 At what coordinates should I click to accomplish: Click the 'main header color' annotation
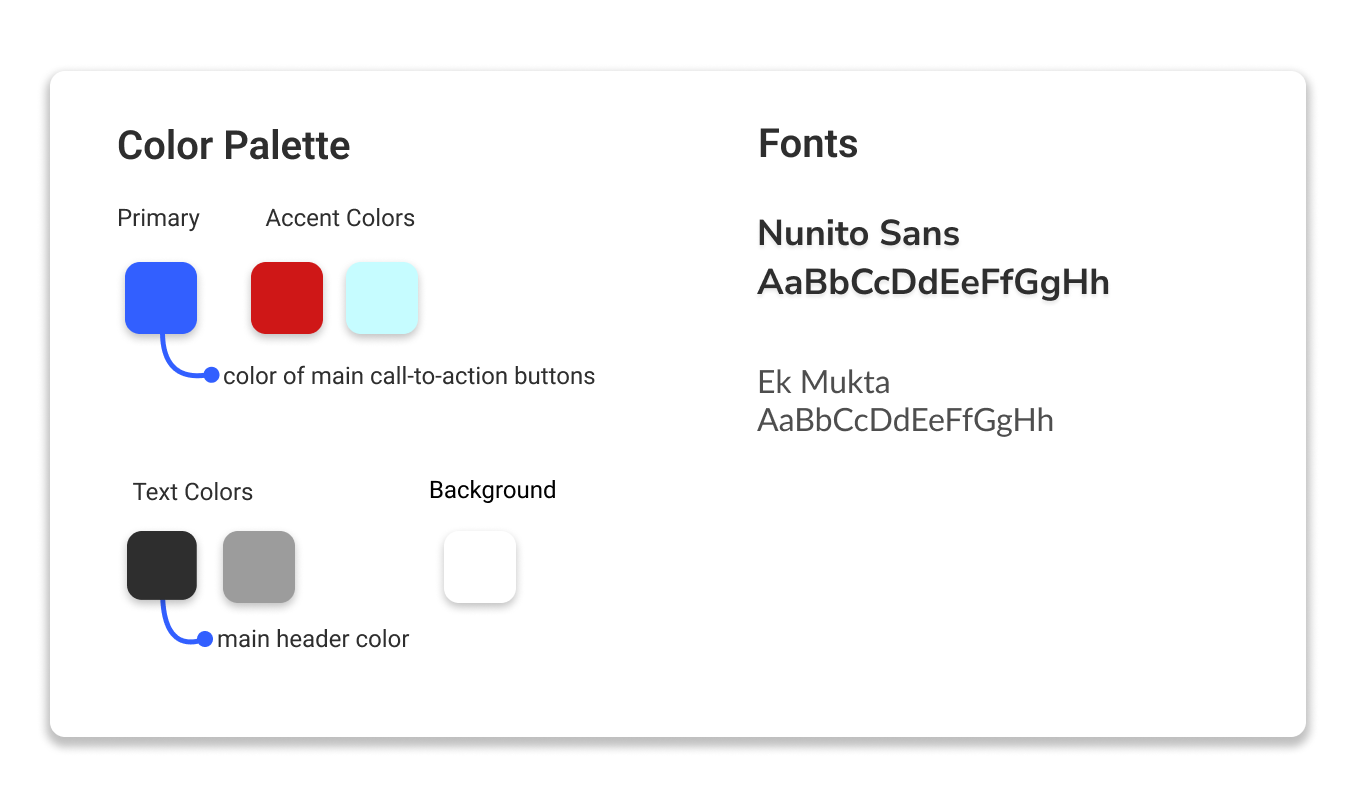point(313,639)
